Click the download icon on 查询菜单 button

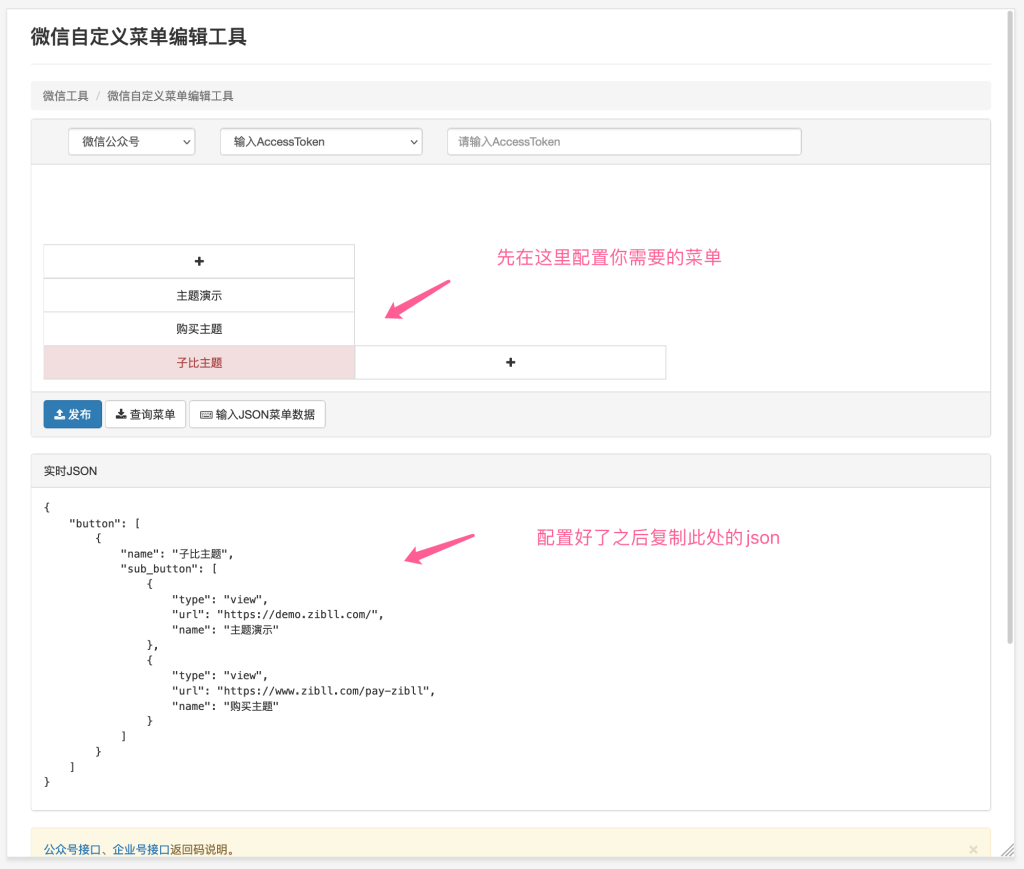(x=122, y=413)
